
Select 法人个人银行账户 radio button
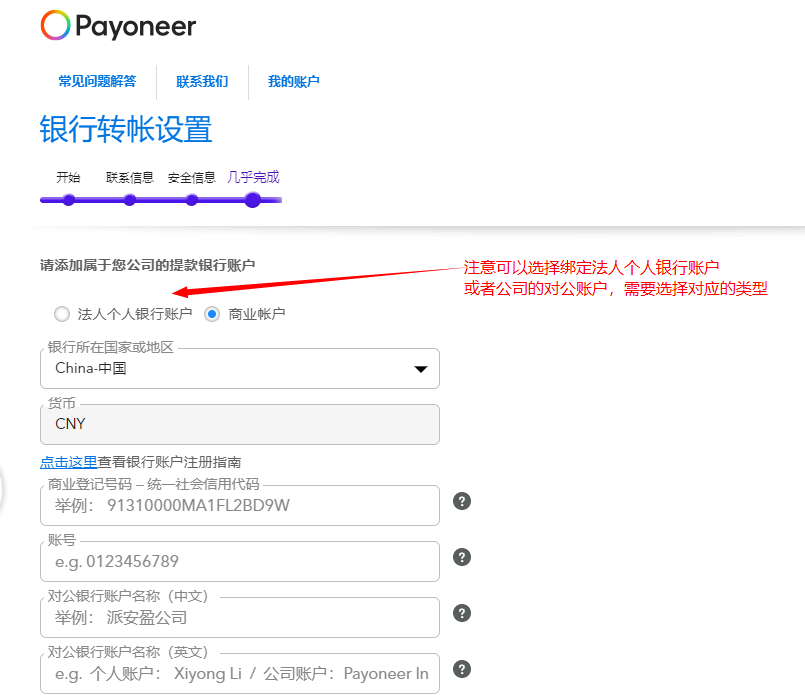pyautogui.click(x=62, y=314)
